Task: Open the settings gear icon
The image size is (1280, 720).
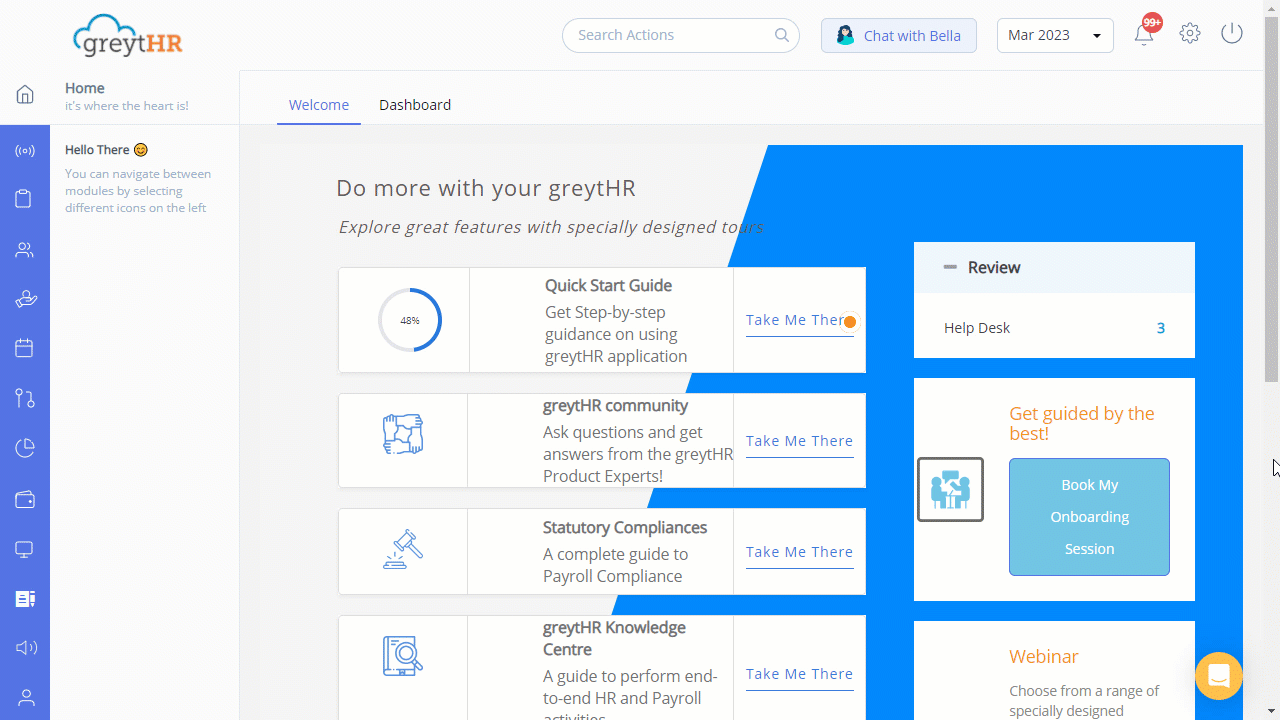Action: click(1189, 34)
